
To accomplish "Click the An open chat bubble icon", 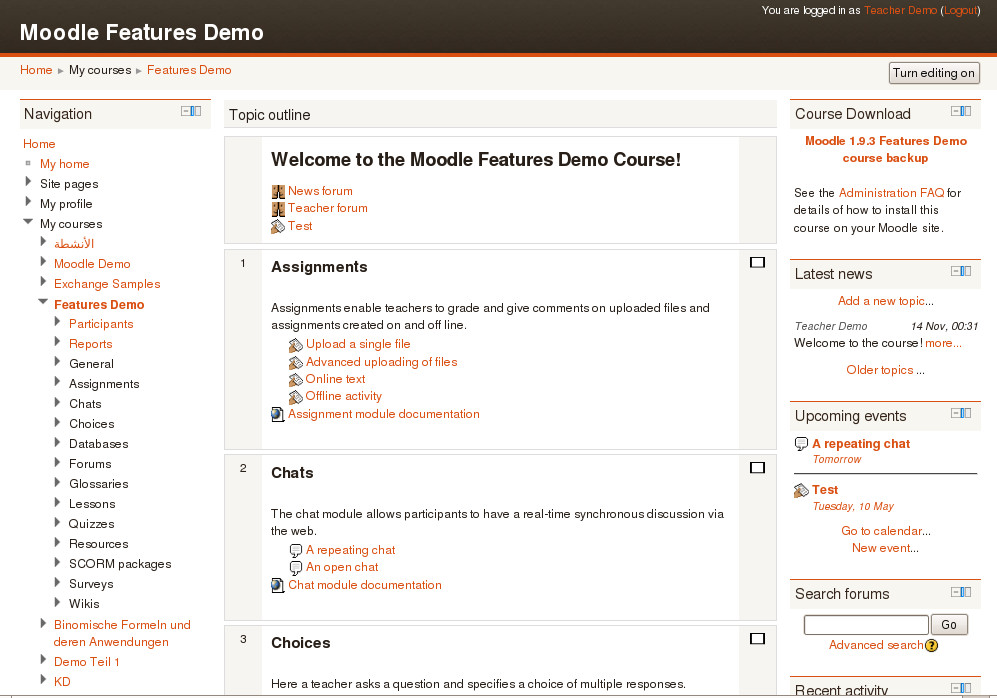I will tap(296, 568).
